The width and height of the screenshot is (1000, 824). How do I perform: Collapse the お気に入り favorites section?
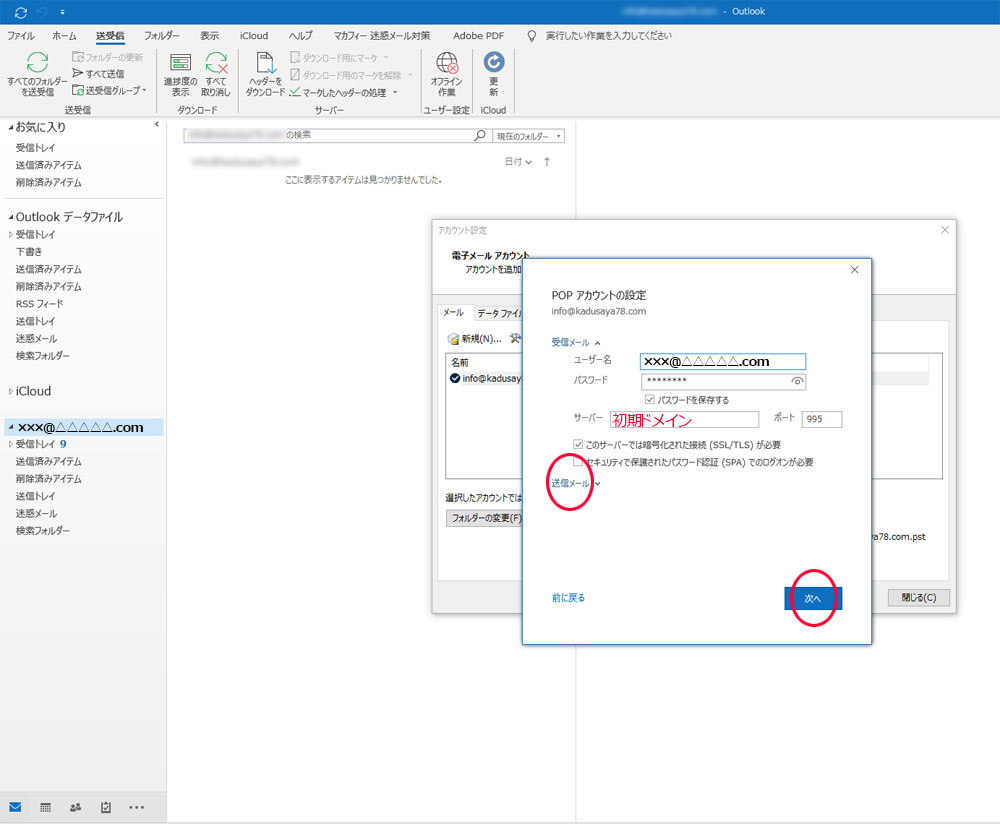tap(11, 128)
